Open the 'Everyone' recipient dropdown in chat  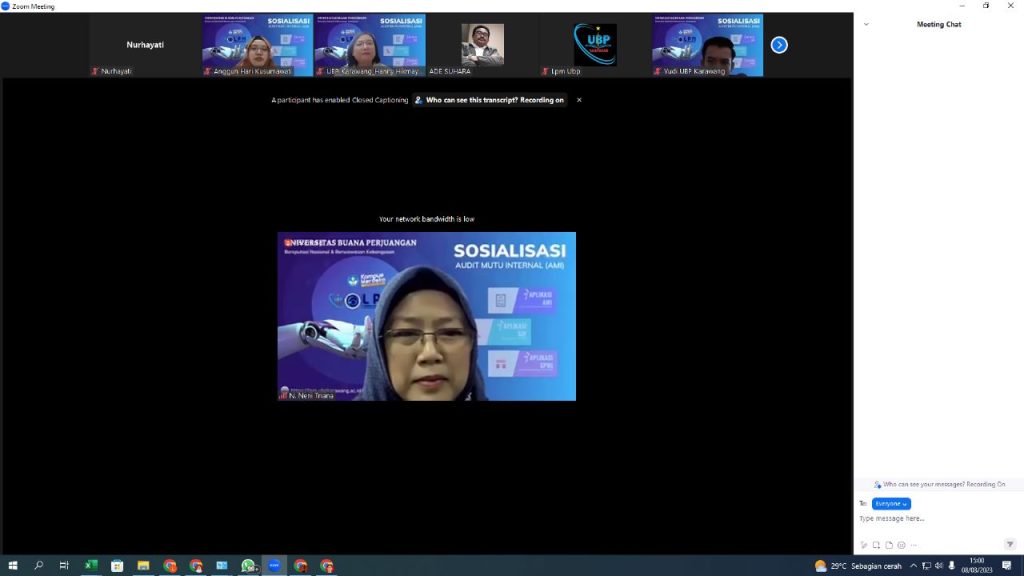coord(891,504)
